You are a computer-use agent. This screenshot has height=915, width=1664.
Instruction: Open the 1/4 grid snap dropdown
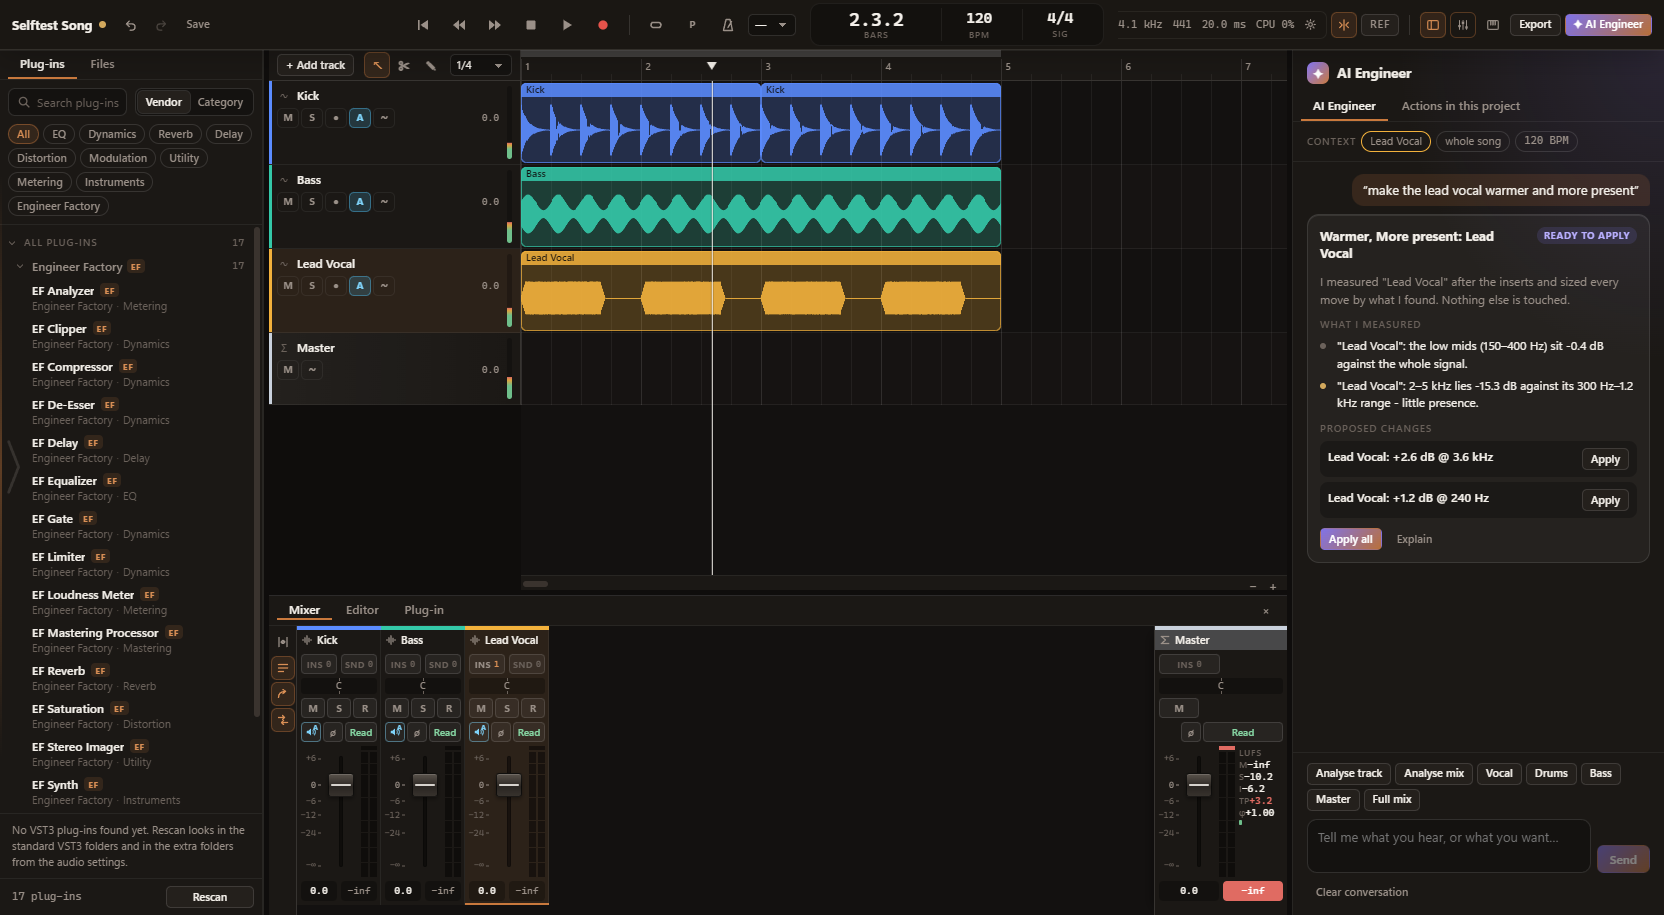point(480,66)
